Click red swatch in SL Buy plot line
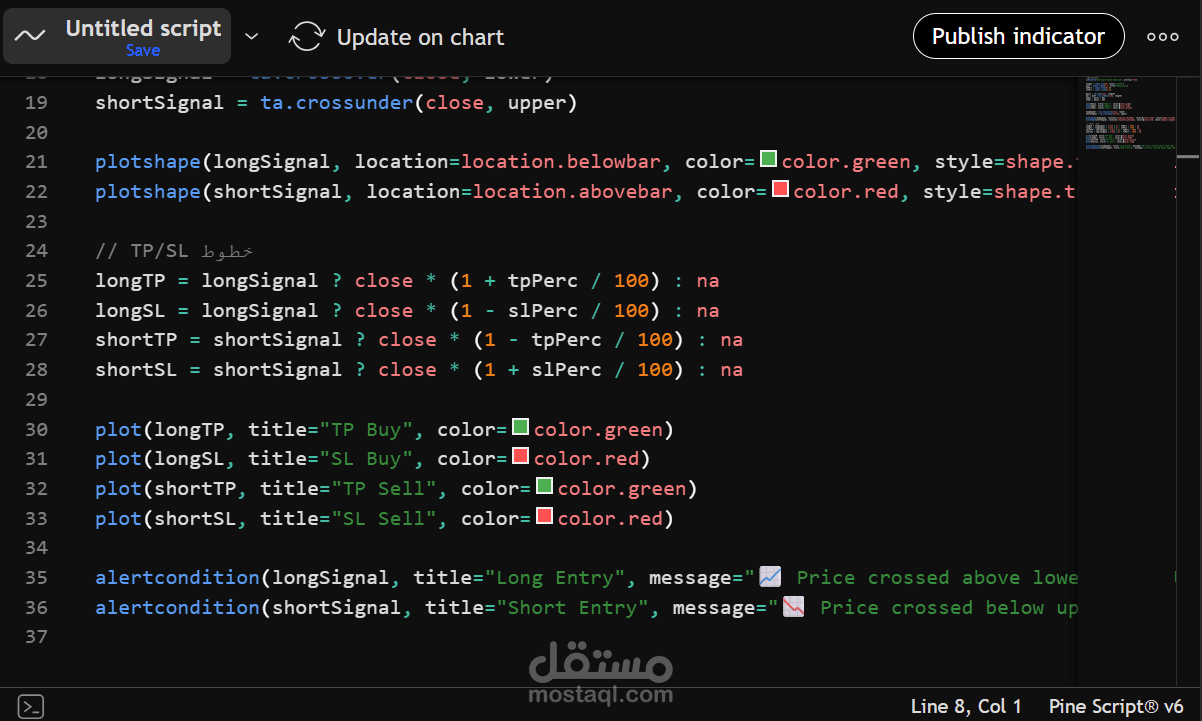 coord(521,457)
